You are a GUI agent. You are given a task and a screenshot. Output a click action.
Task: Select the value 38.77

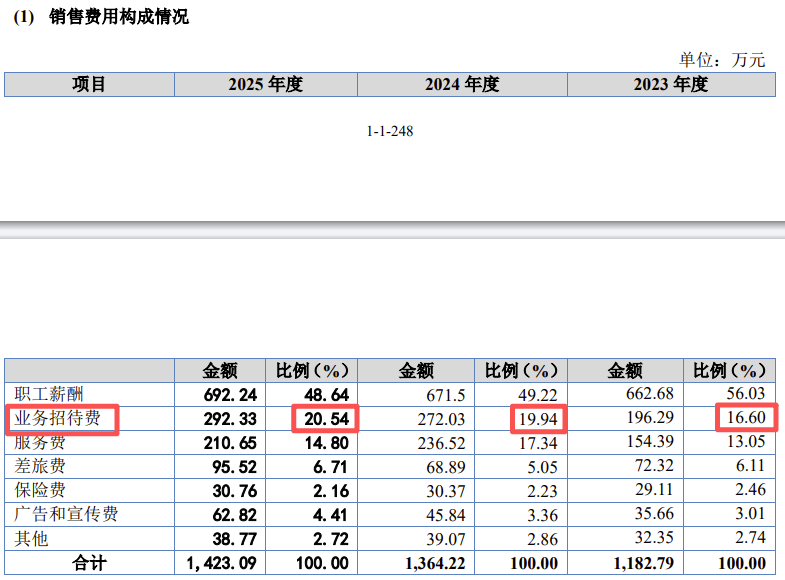point(234,539)
